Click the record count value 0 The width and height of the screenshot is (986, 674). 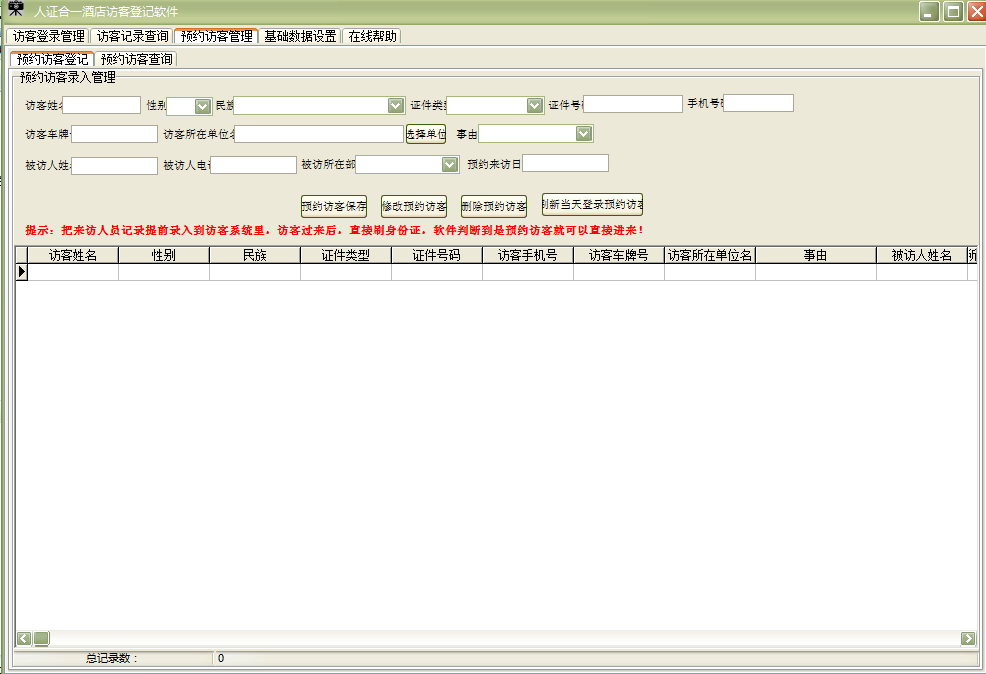[221, 658]
